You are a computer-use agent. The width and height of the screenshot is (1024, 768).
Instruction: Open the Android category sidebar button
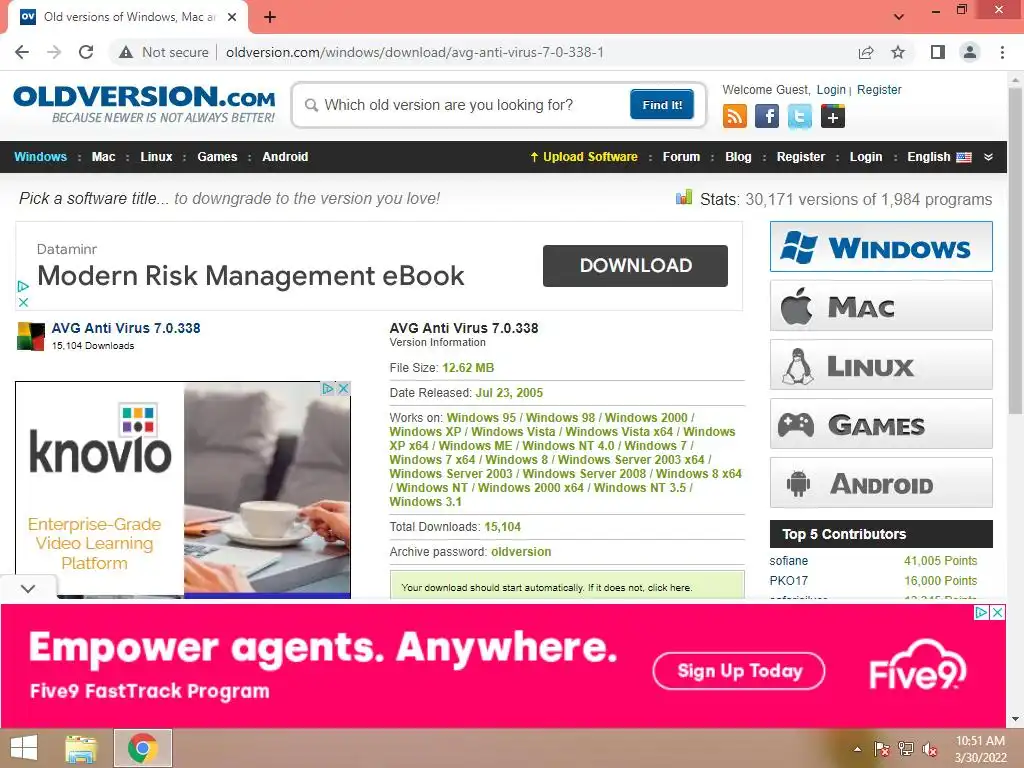881,483
